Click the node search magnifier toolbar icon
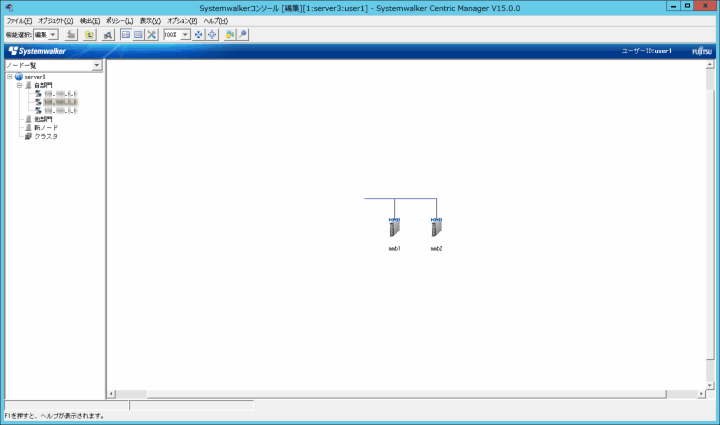This screenshot has width=720, height=425. click(x=108, y=35)
